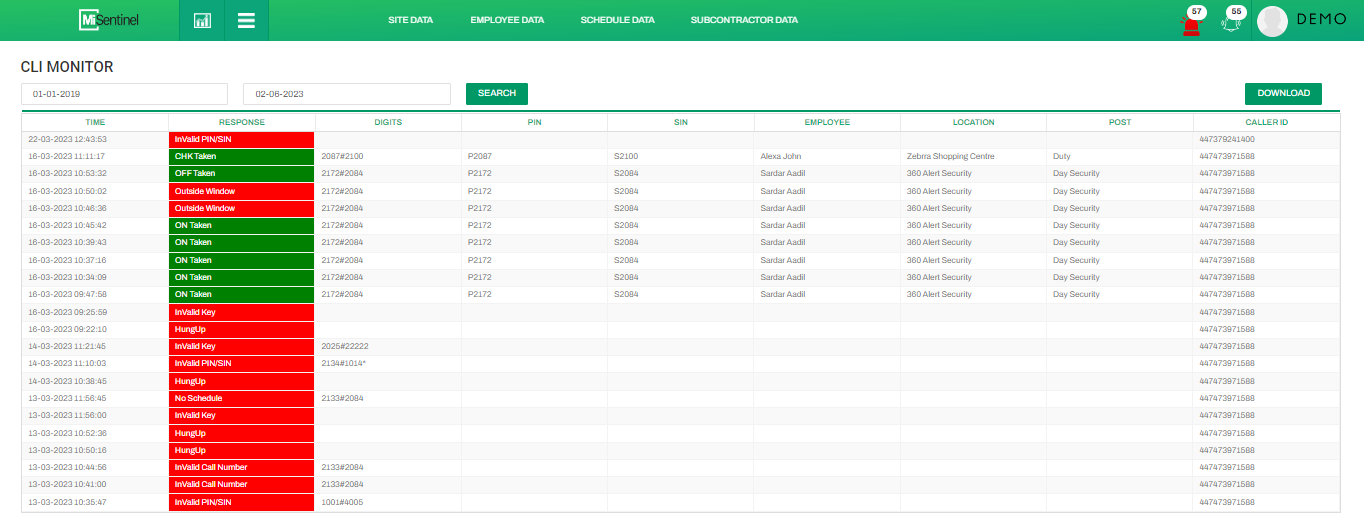Click the Caller ID column header
The image size is (1364, 519).
click(x=1266, y=122)
